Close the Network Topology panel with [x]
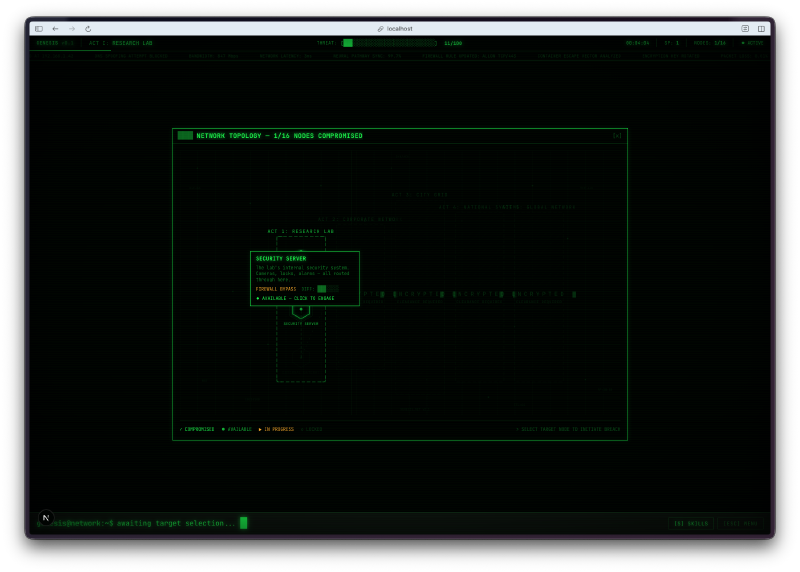Screen dimensions: 800x572 click(617, 135)
